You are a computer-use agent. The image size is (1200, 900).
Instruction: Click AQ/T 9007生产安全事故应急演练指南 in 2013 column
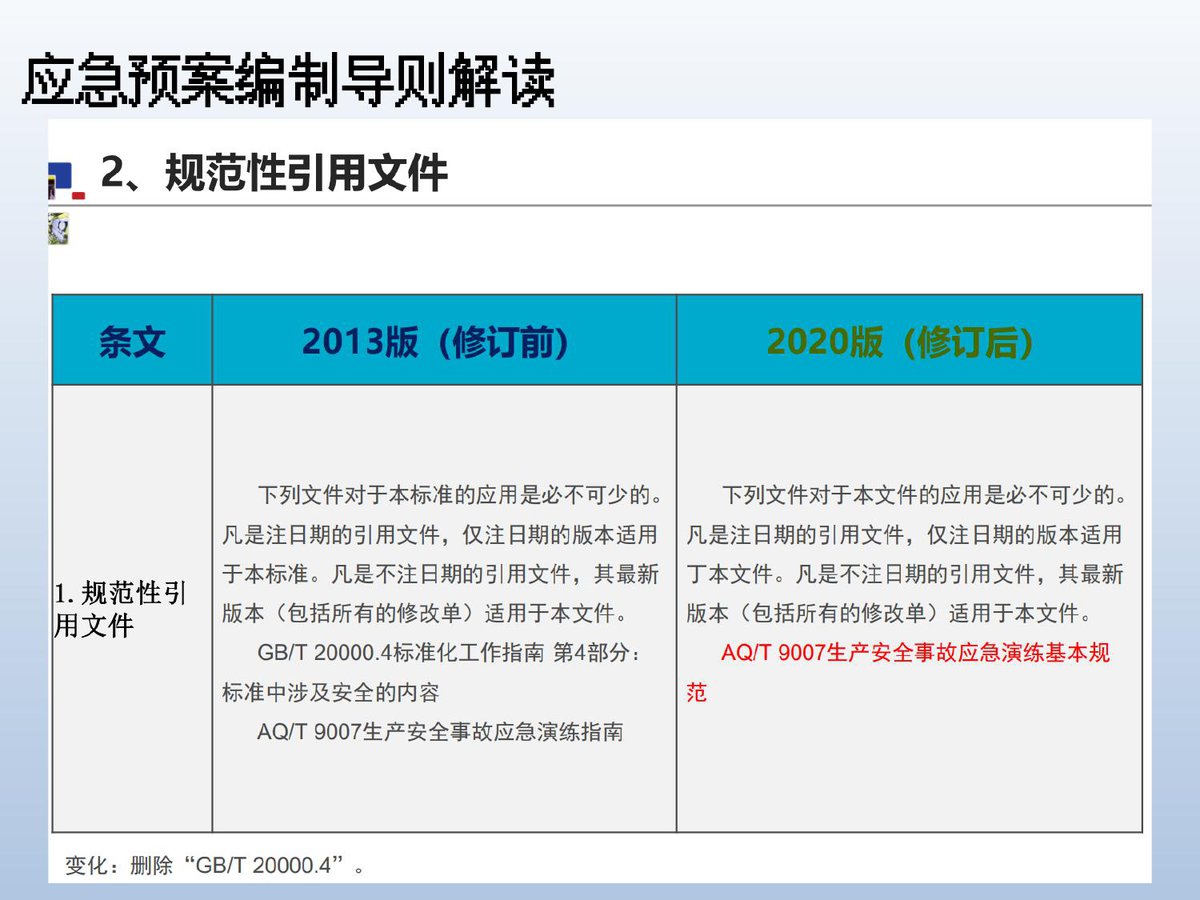pyautogui.click(x=440, y=732)
